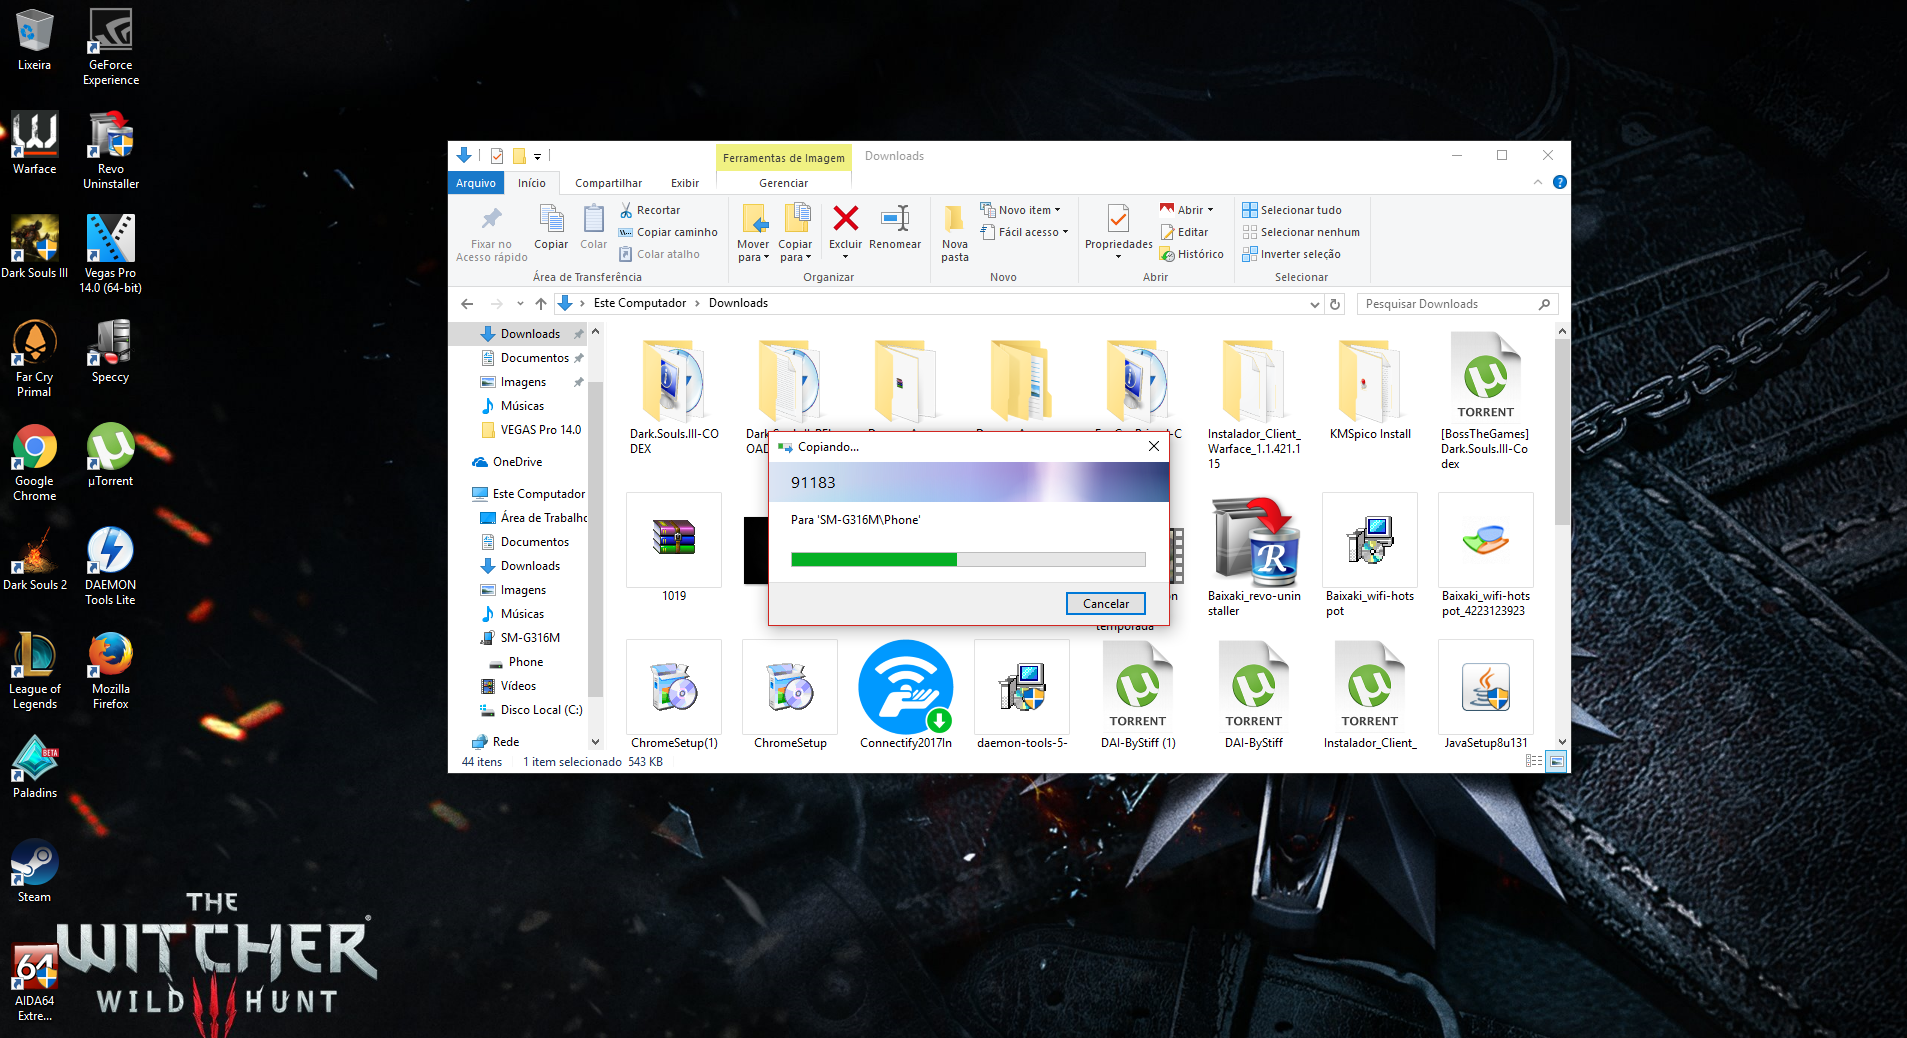Click Selecionar nenhum

[x=1301, y=232]
